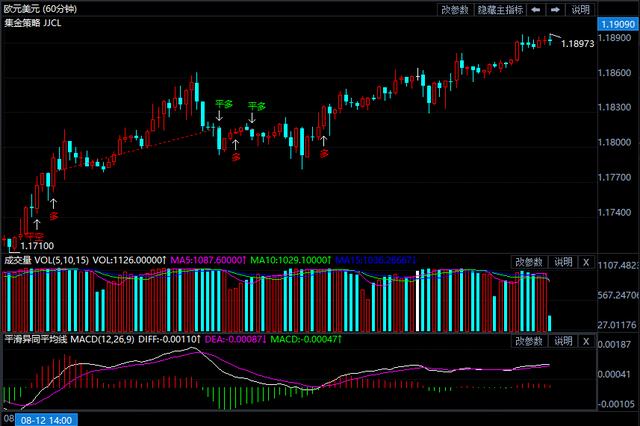This screenshot has width=640, height=426.
Task: Edit MACD parameters via 改参数
Action: (x=530, y=342)
